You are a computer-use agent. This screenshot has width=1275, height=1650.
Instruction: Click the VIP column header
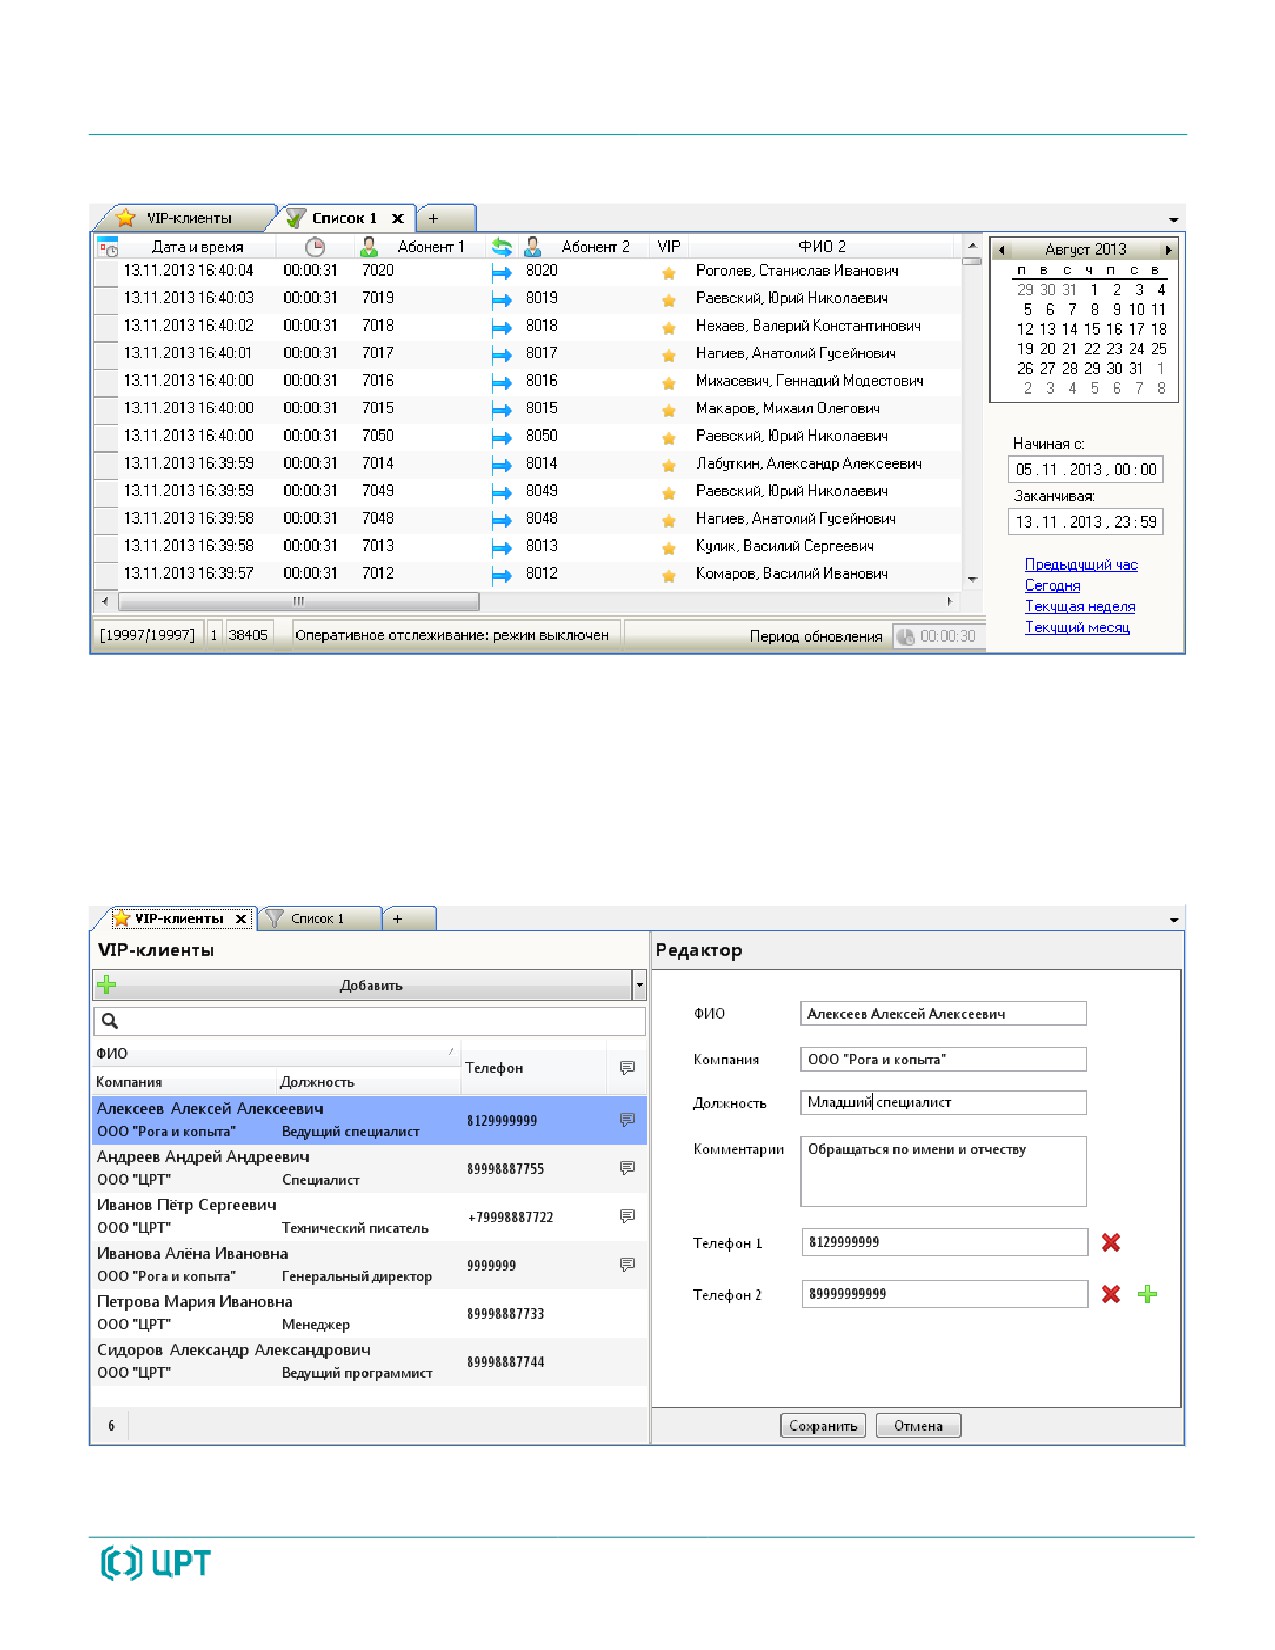669,247
